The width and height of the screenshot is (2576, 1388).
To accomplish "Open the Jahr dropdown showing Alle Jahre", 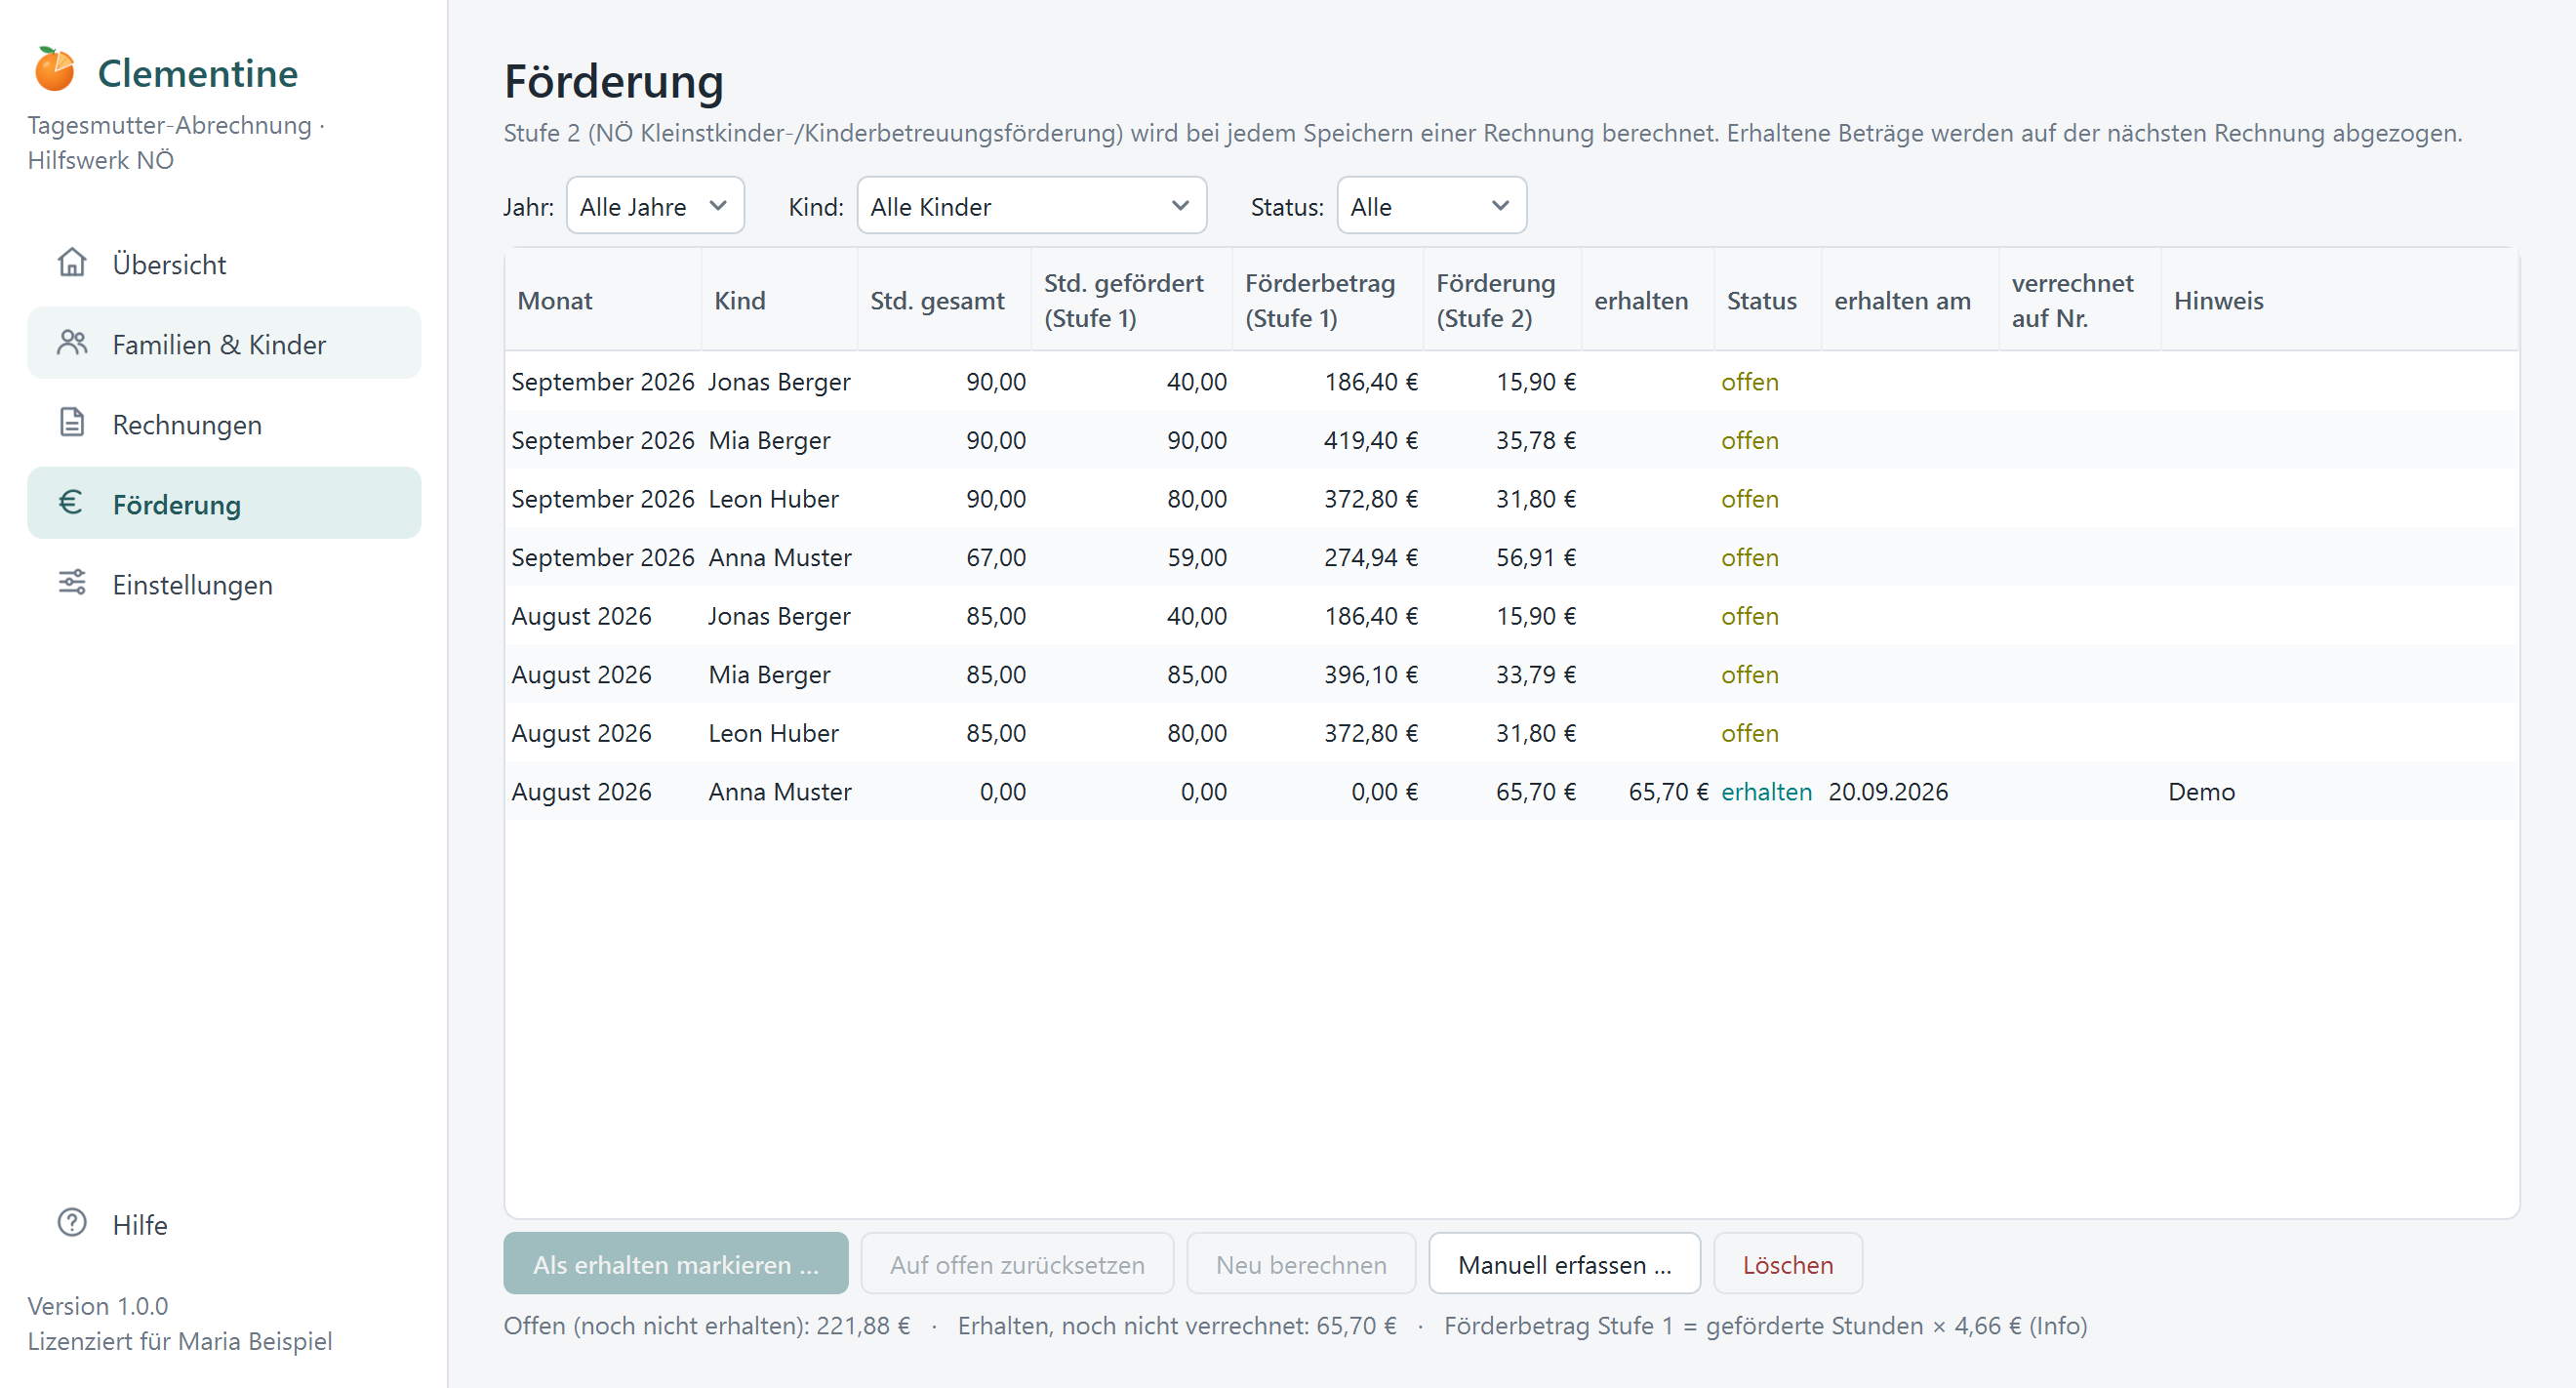I will pyautogui.click(x=655, y=206).
